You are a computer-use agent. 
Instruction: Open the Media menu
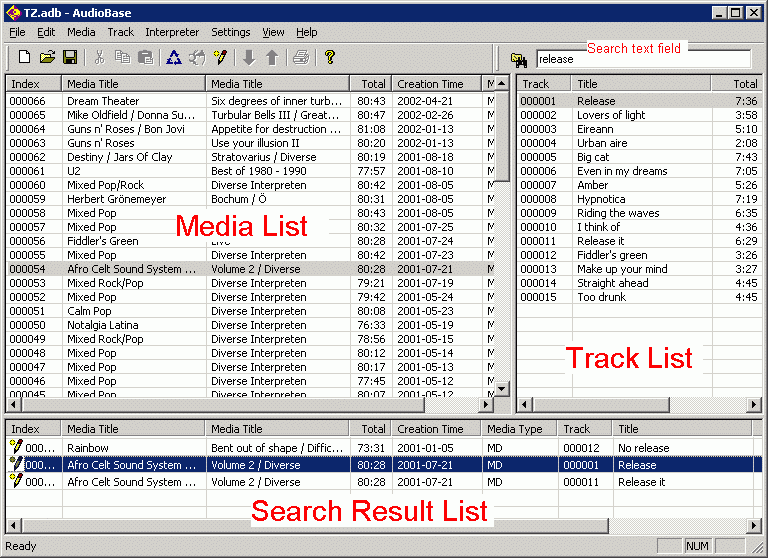pyautogui.click(x=81, y=32)
